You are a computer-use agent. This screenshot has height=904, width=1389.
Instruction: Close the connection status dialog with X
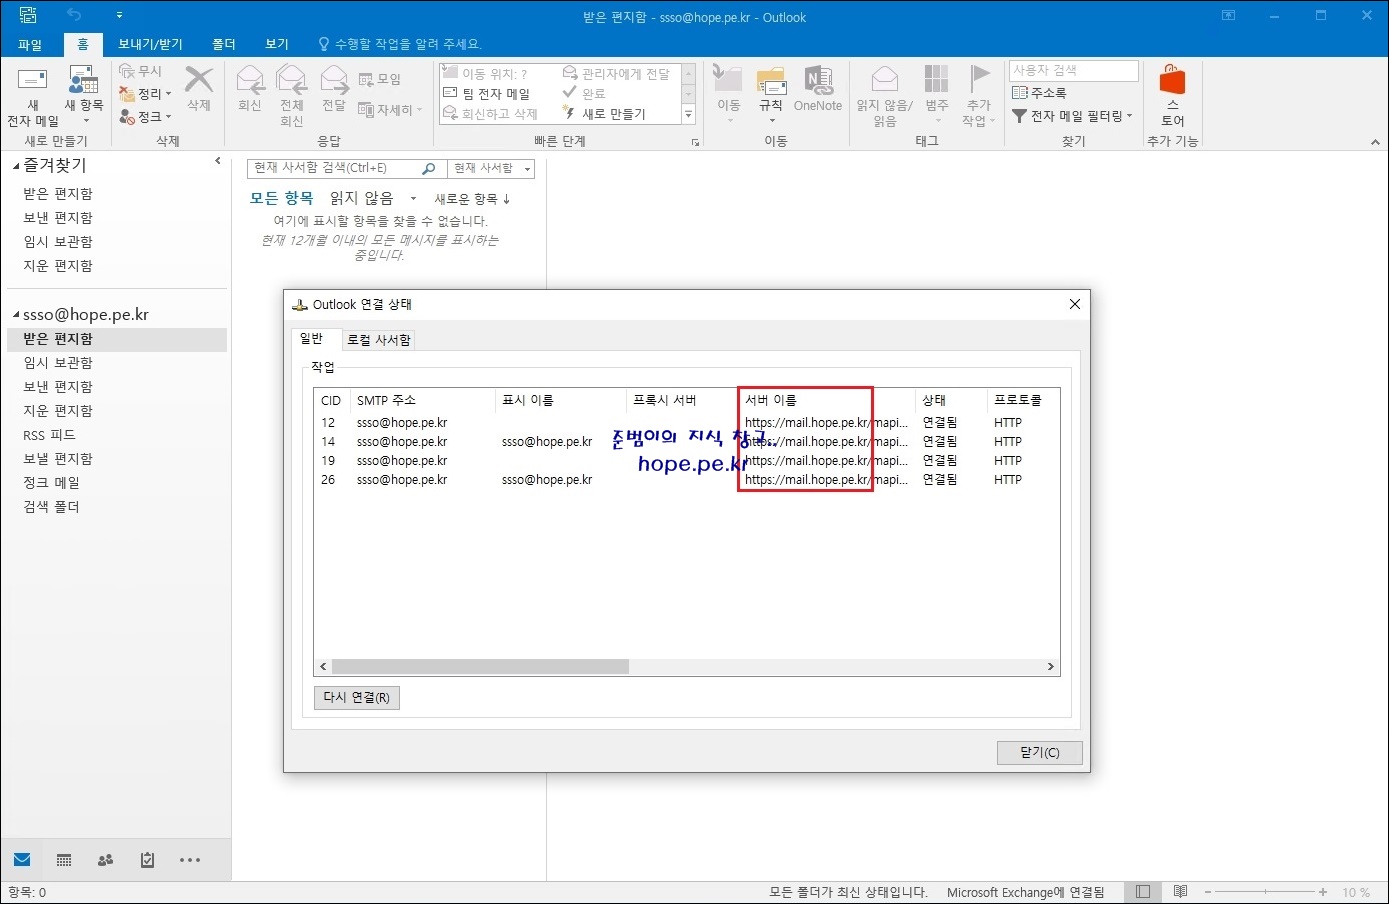point(1074,304)
